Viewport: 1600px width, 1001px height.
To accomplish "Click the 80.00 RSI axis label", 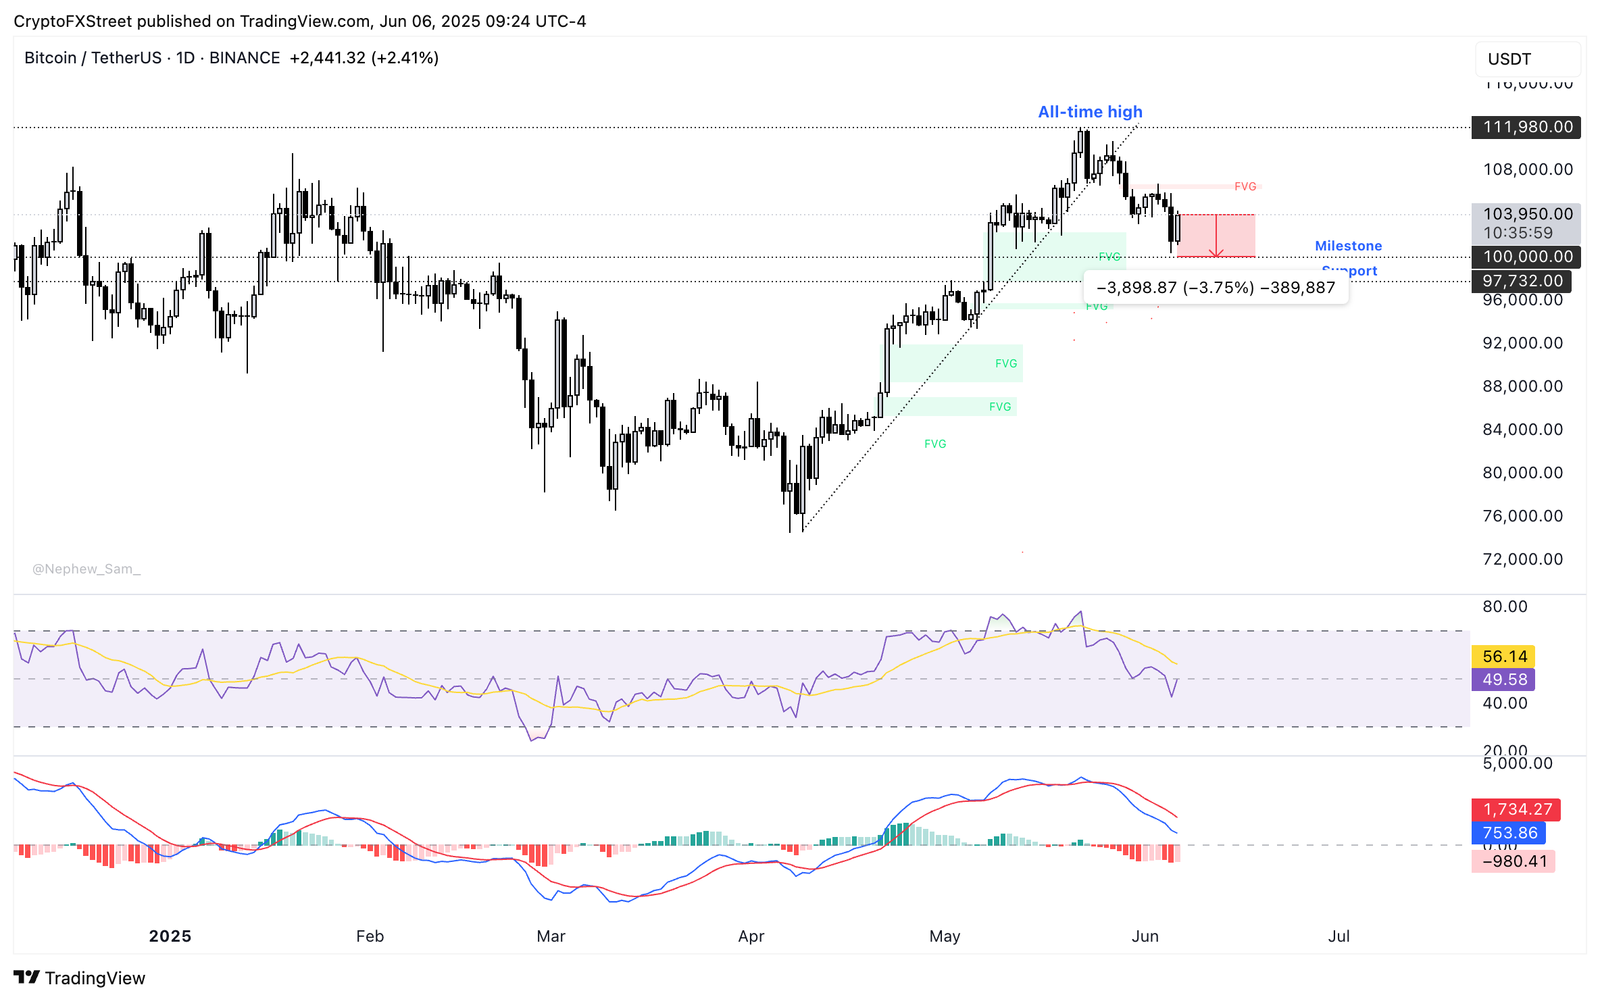I will coord(1505,607).
